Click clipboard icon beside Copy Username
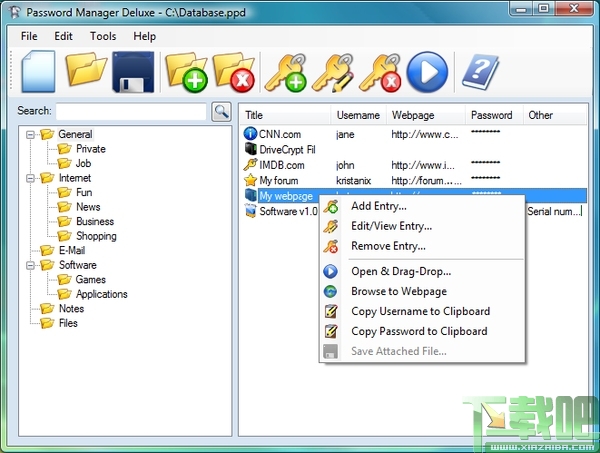The image size is (600, 453). [331, 311]
